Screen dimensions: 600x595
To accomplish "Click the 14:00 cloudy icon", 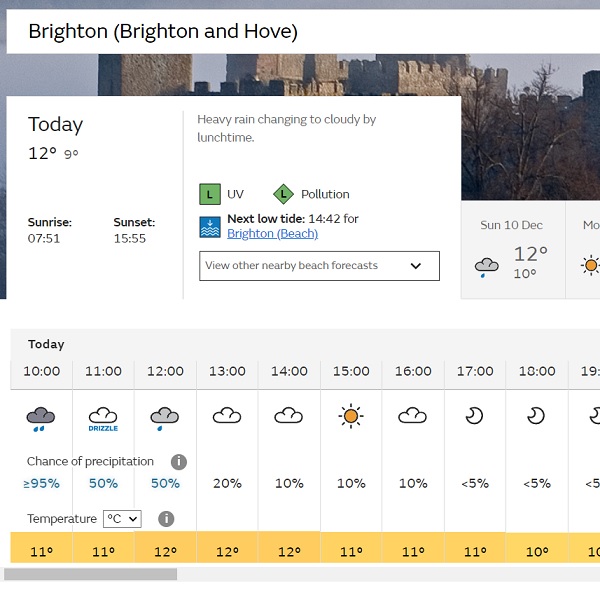I will [x=289, y=416].
